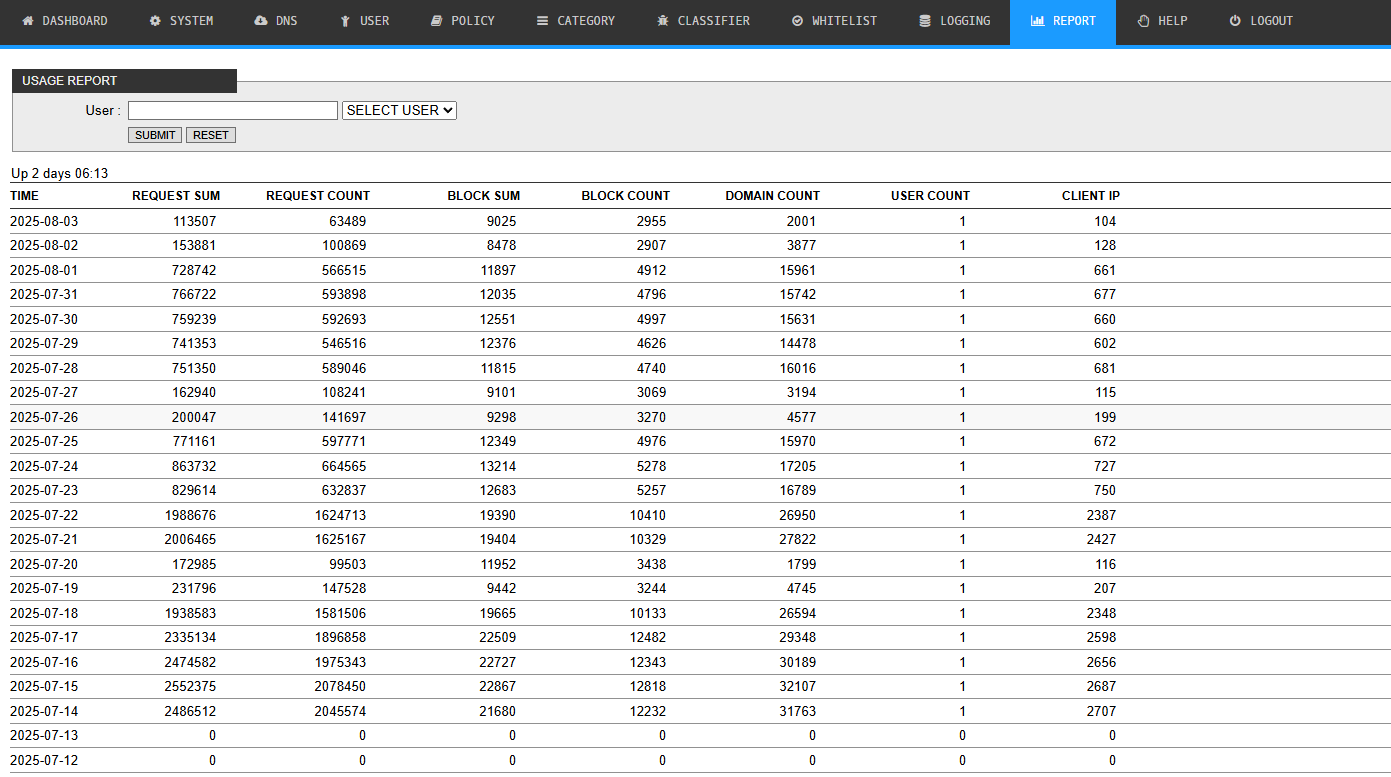Click the power icon beside Logout
1391x777 pixels.
point(1235,21)
